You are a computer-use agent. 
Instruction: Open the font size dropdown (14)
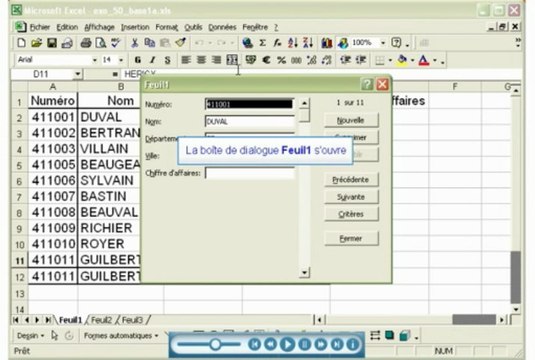pyautogui.click(x=121, y=60)
